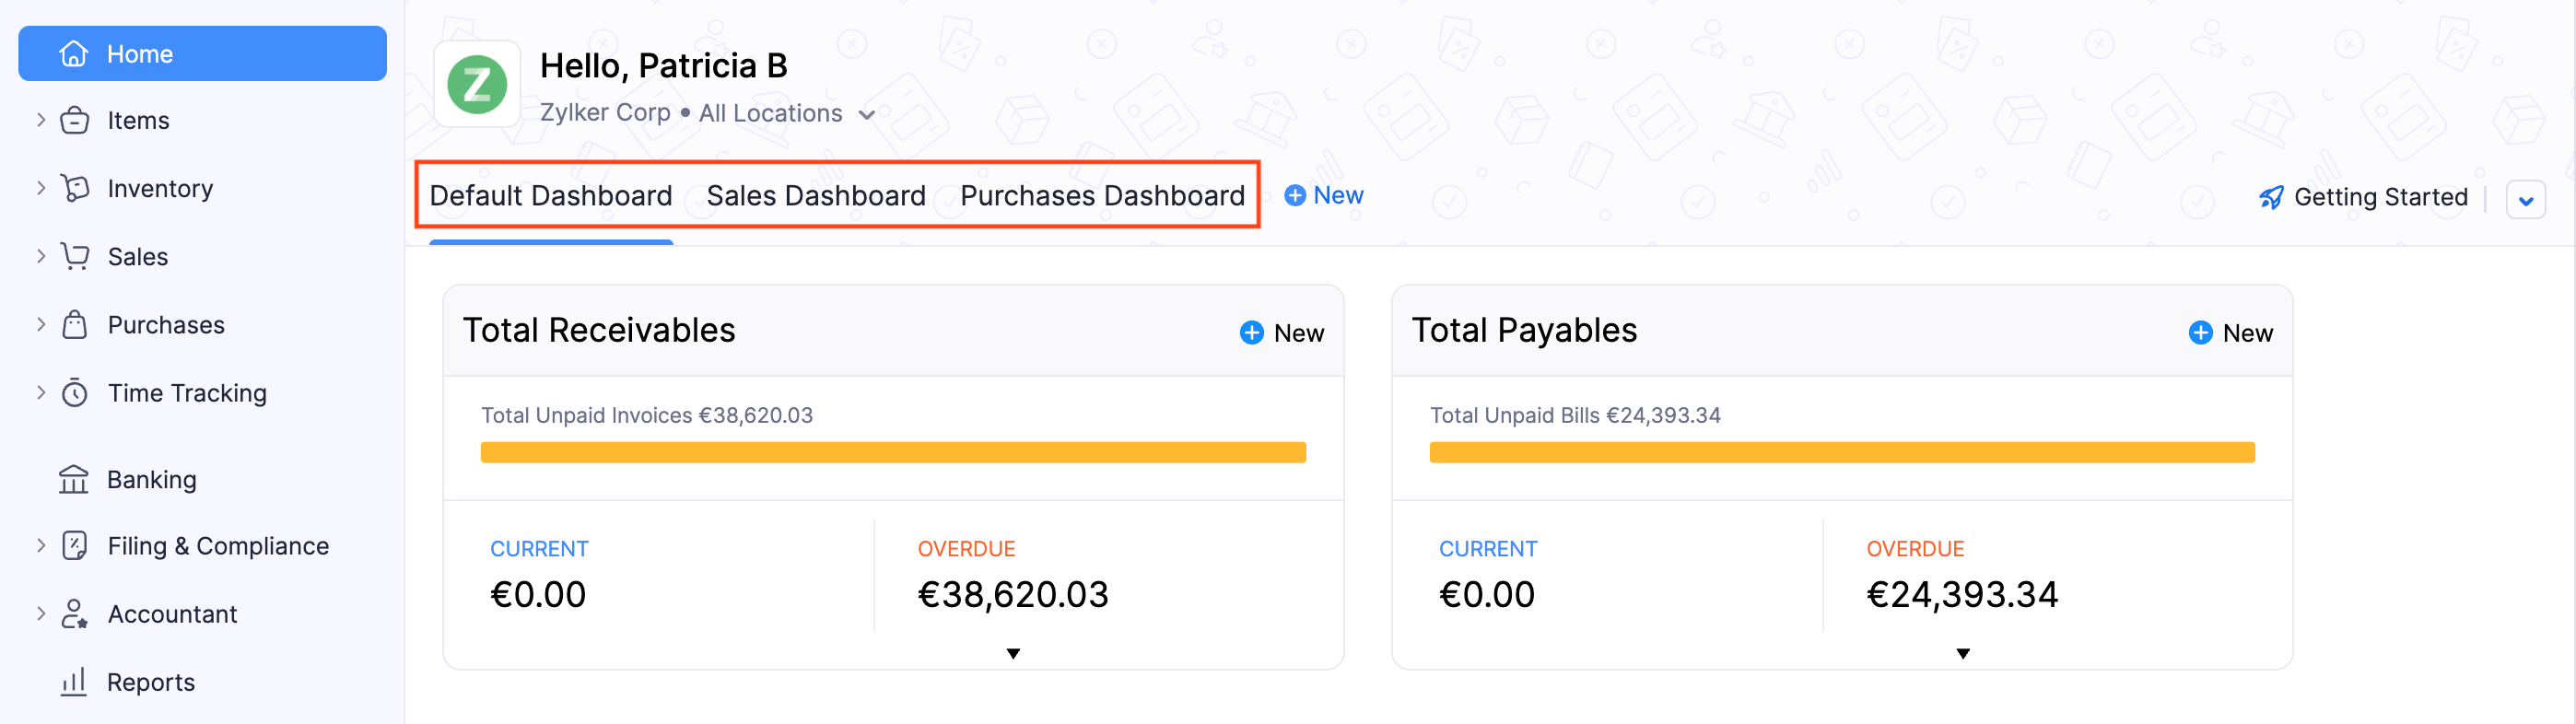The height and width of the screenshot is (724, 2576).
Task: Switch to the Purchases Dashboard tab
Action: (x=1102, y=195)
